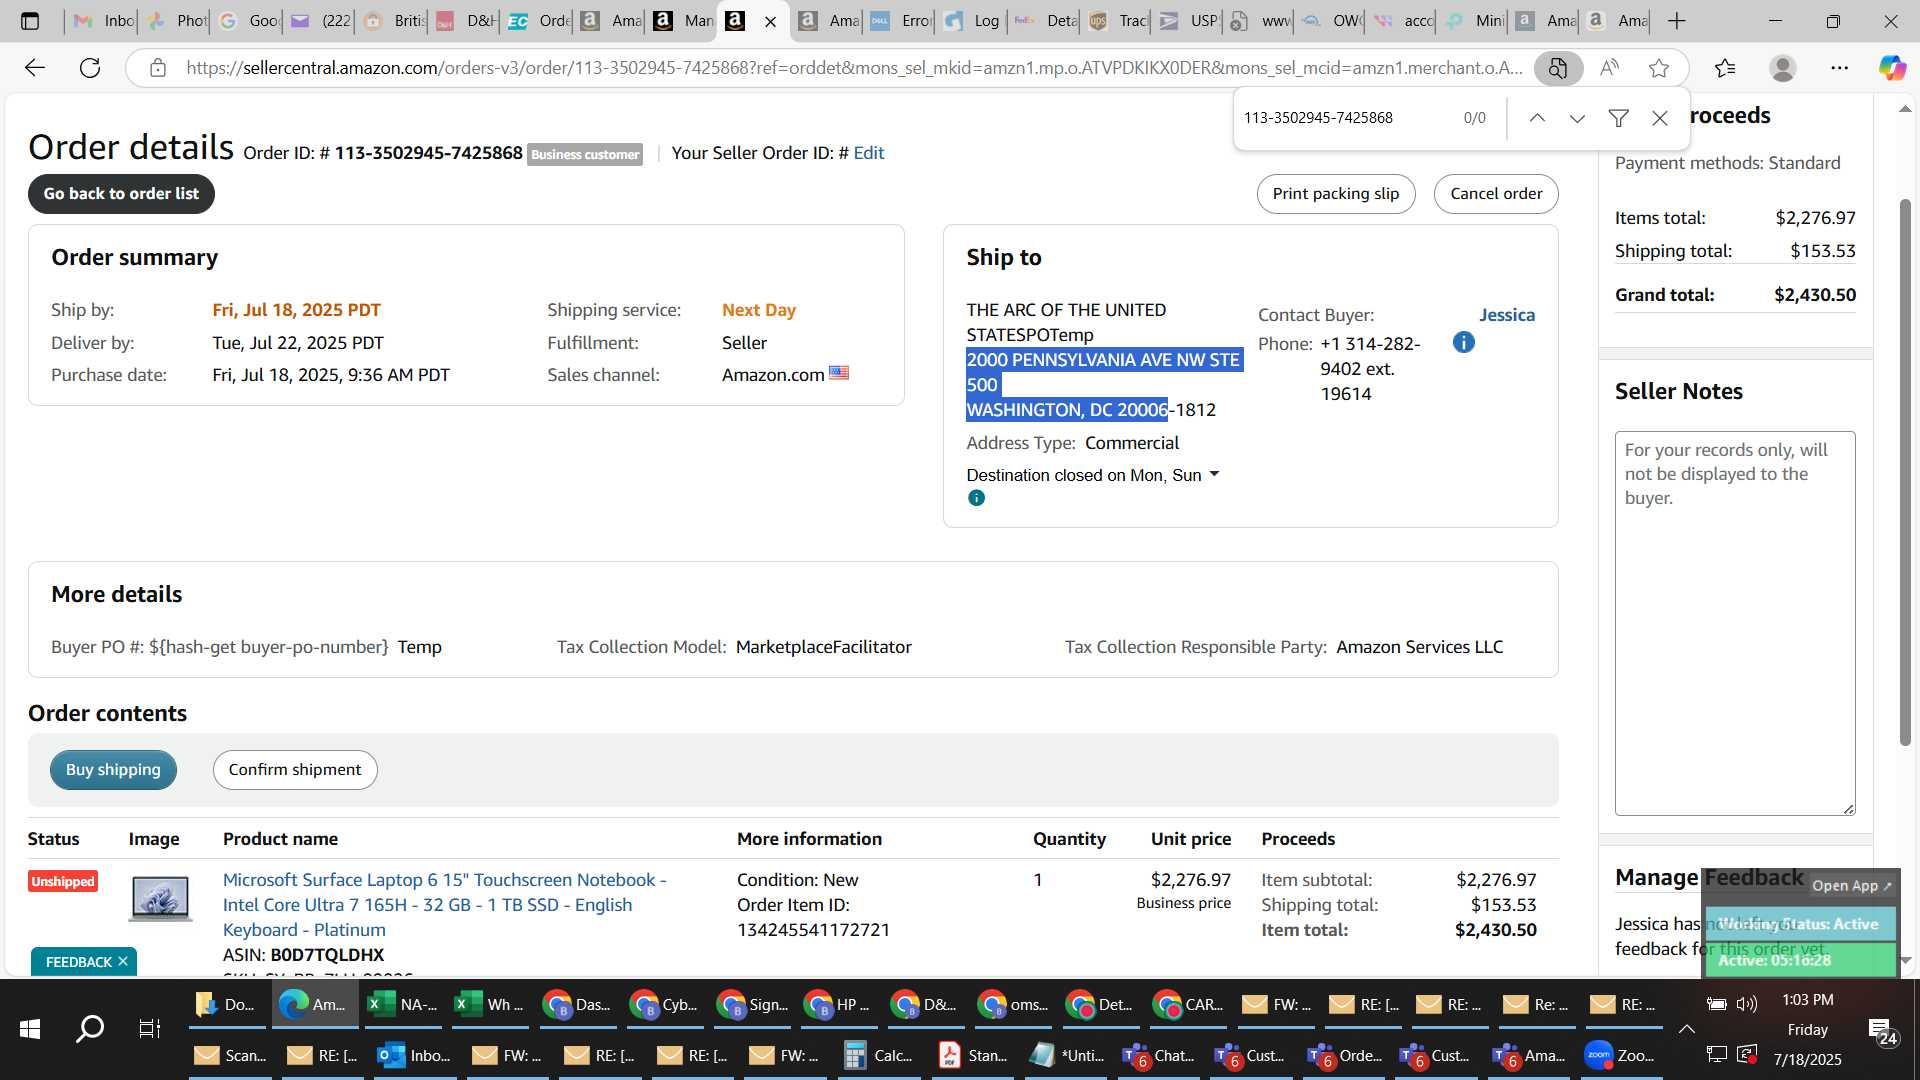Click the Unshipped status label
The height and width of the screenshot is (1080, 1920).
62,881
